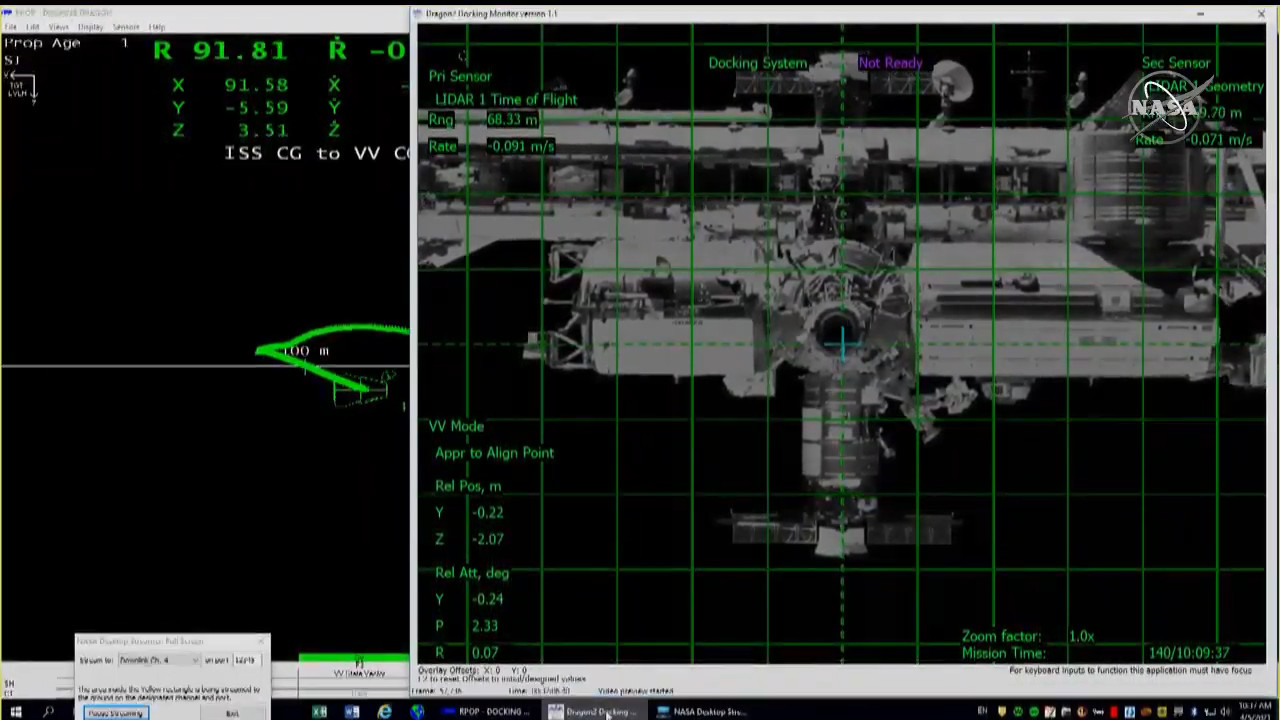Open the Help menu in RPOP
Viewport: 1280px width, 720px height.
coord(156,26)
